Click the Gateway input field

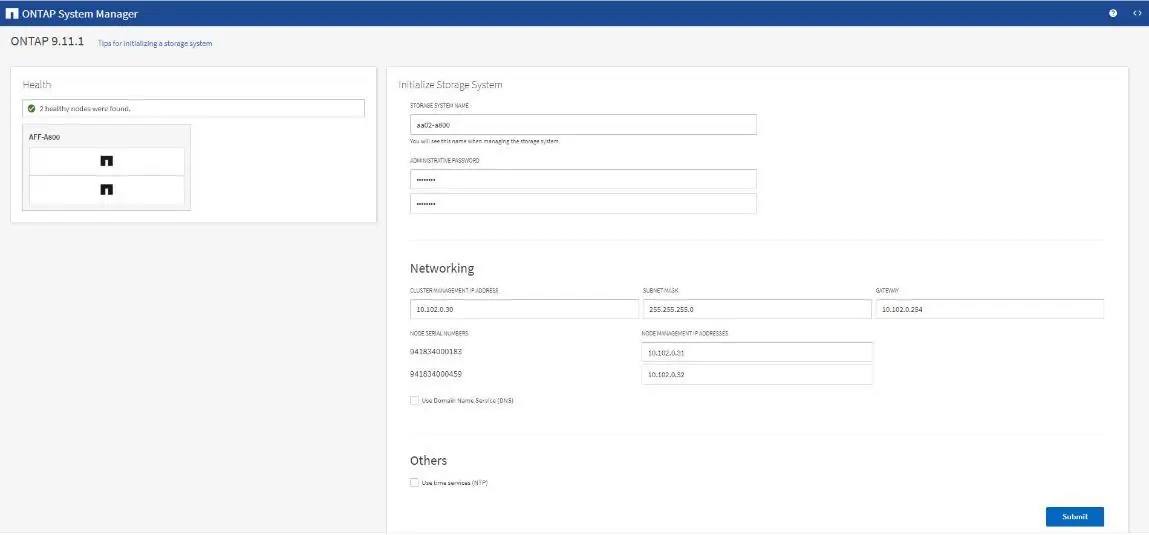click(x=989, y=309)
